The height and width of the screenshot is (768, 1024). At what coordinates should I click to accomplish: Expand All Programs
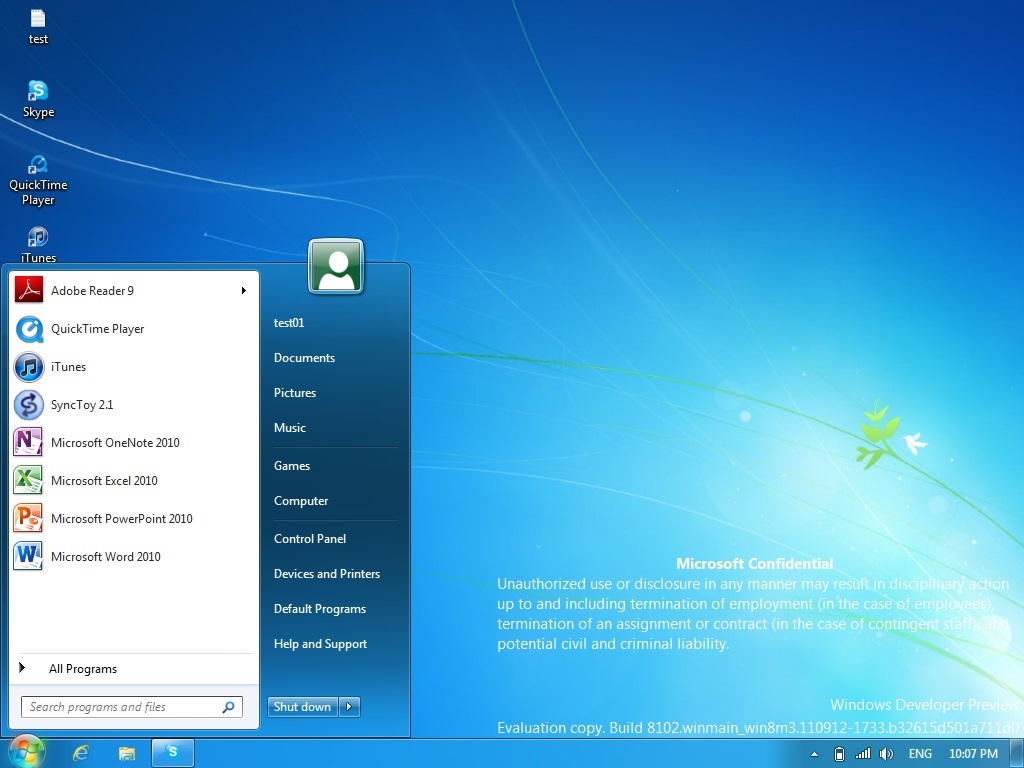(83, 668)
